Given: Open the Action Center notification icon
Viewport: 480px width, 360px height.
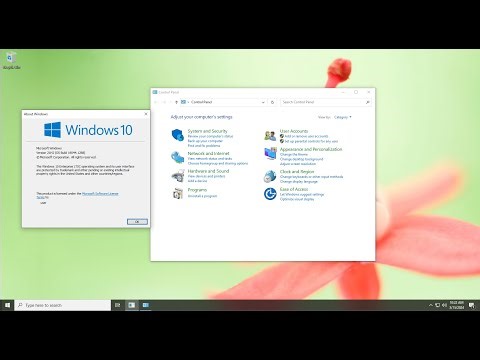Looking at the screenshot, I should click(472, 305).
